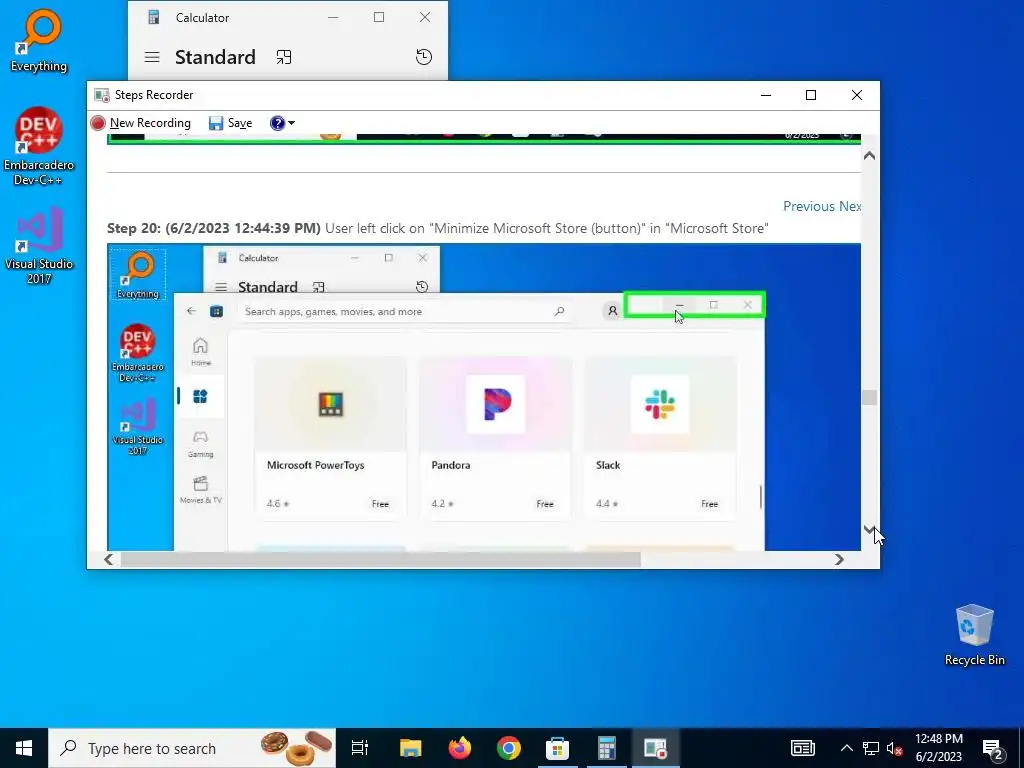Open News and interests taskbar icon

pos(803,748)
